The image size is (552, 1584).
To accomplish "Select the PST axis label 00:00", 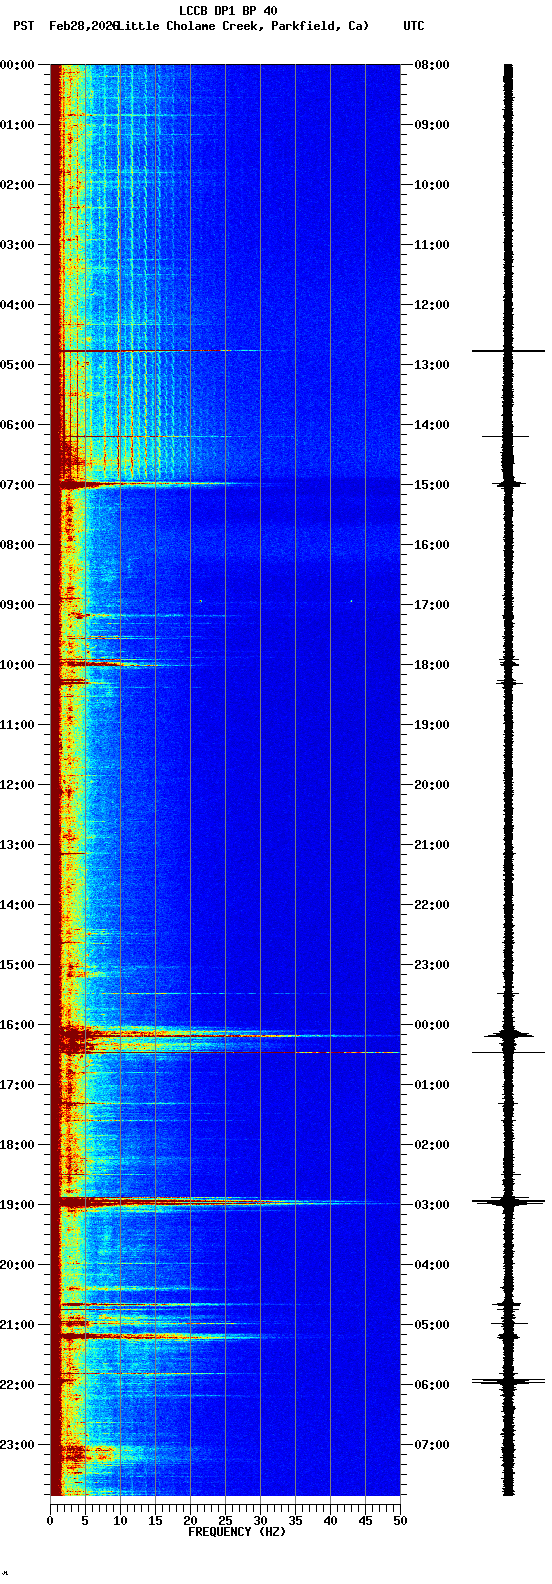I will click(x=16, y=65).
